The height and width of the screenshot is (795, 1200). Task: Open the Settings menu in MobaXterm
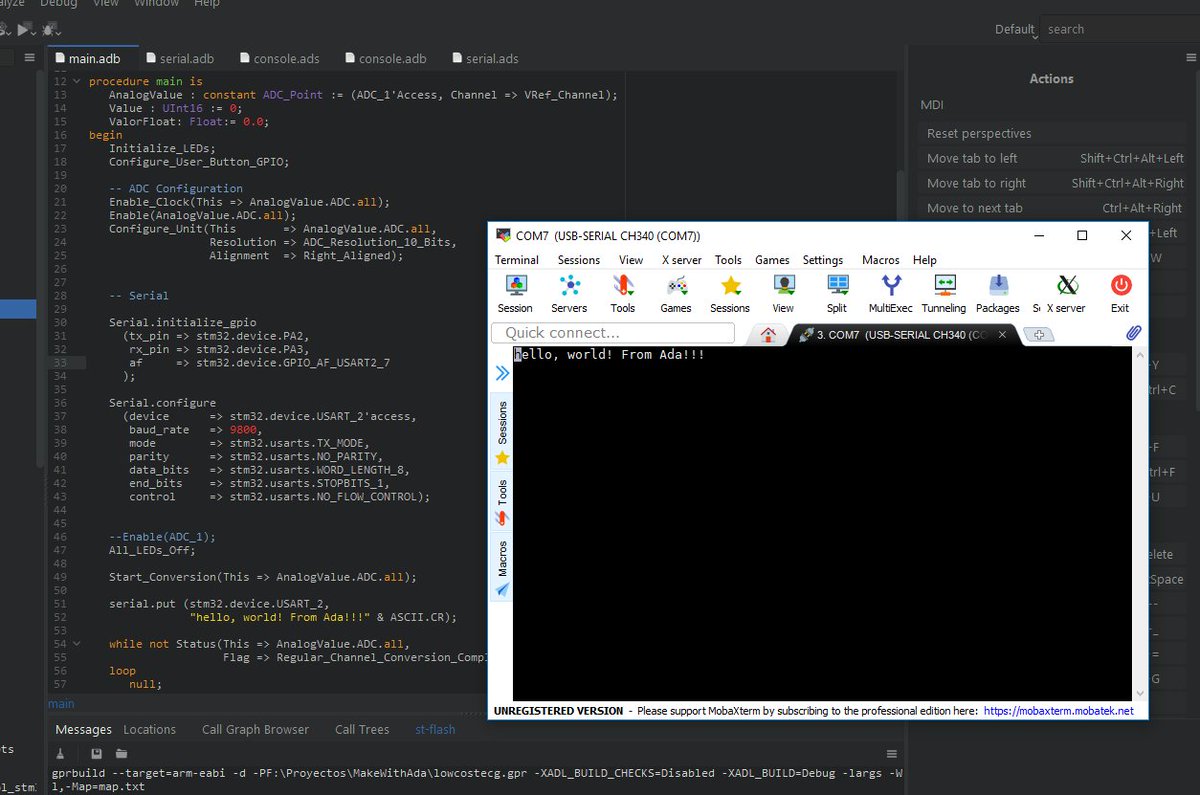[x=822, y=260]
